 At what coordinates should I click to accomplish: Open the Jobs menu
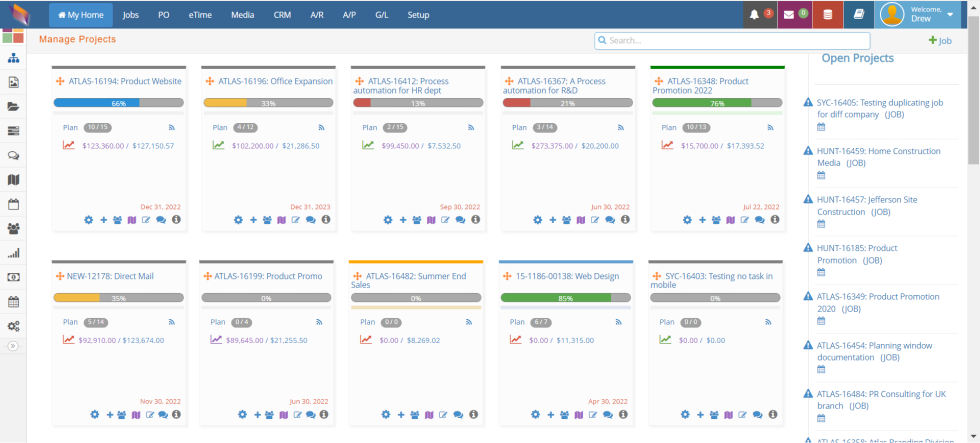pyautogui.click(x=131, y=15)
